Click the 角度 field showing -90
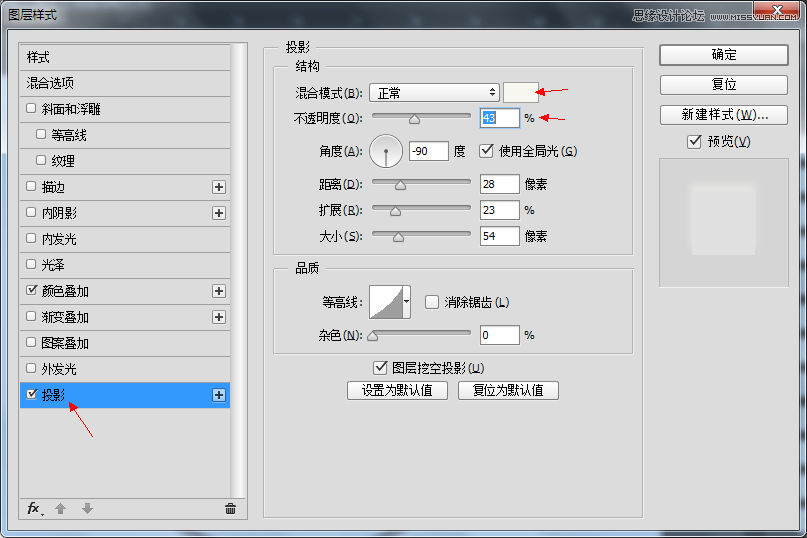Viewport: 807px width, 538px height. 429,151
